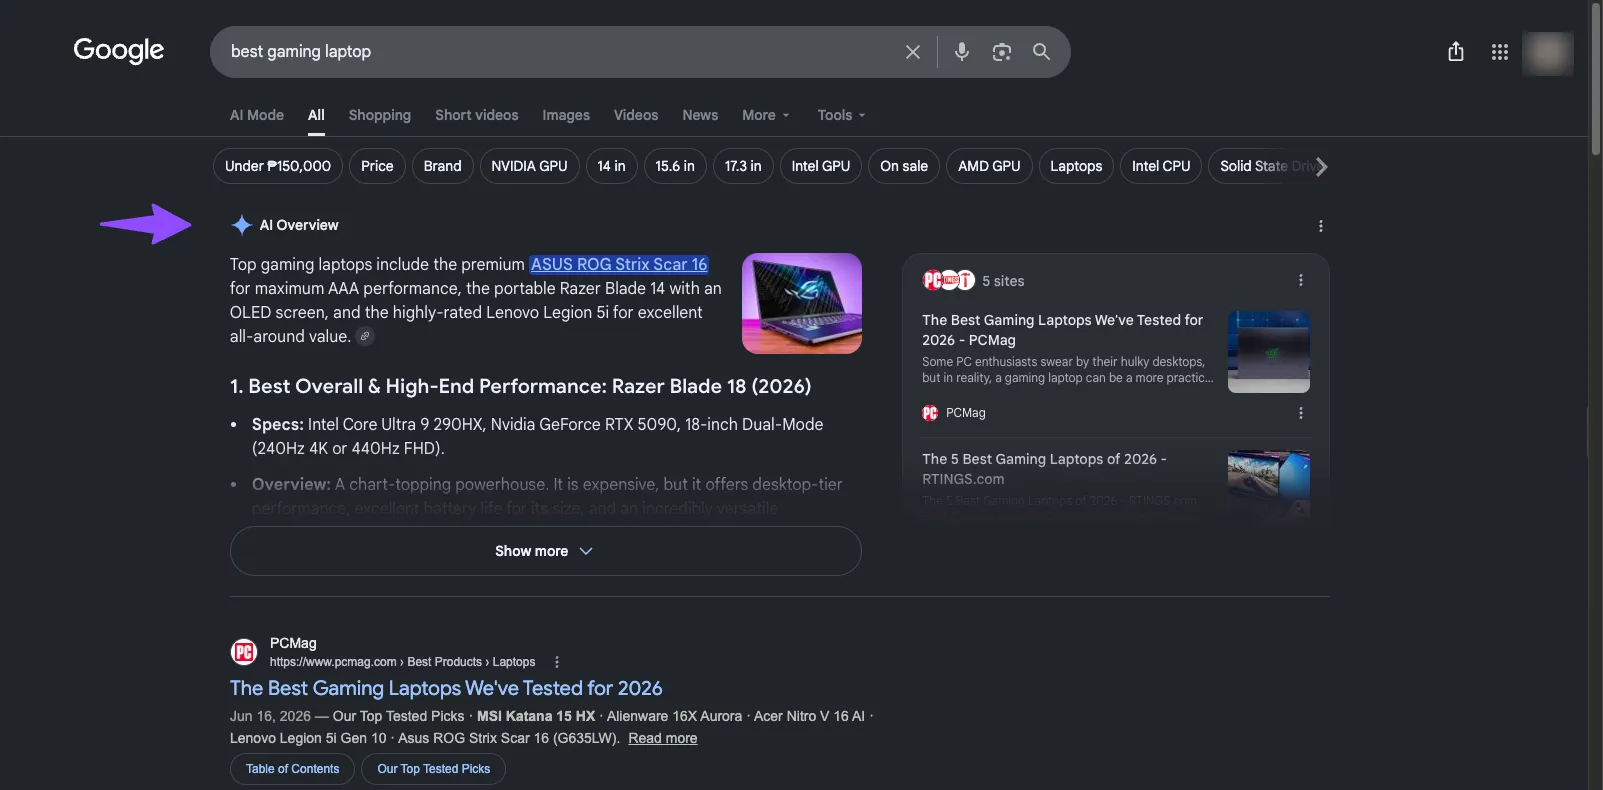Open the Google apps grid icon

1500,52
